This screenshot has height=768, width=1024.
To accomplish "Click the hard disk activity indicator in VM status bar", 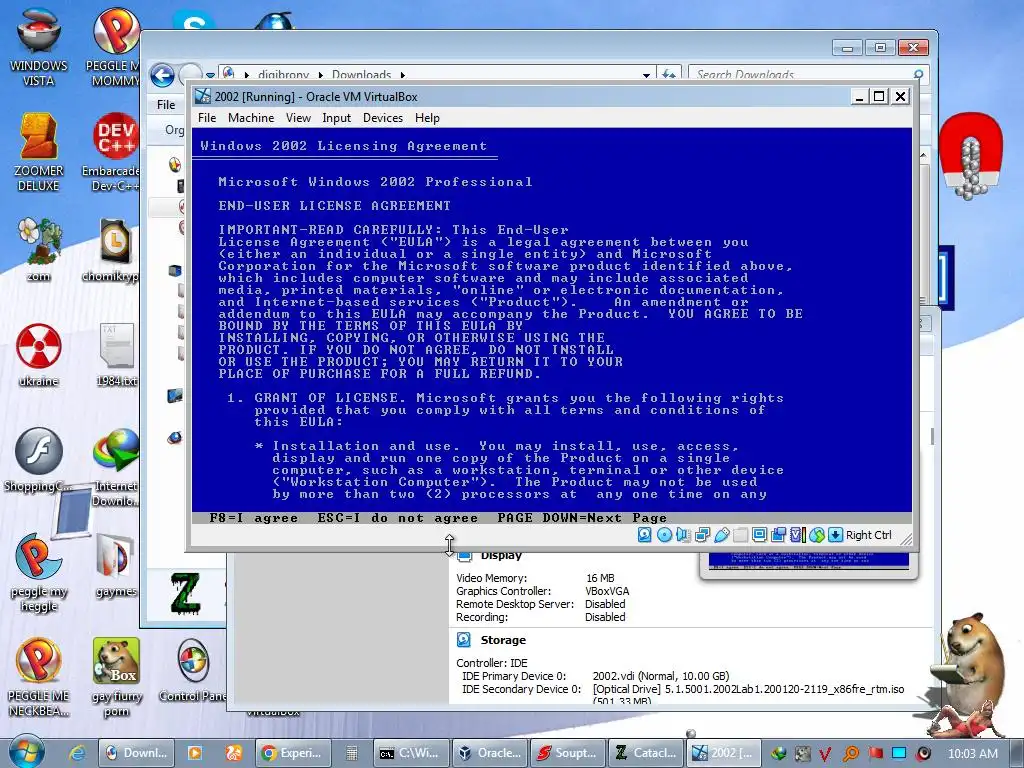I will click(644, 535).
